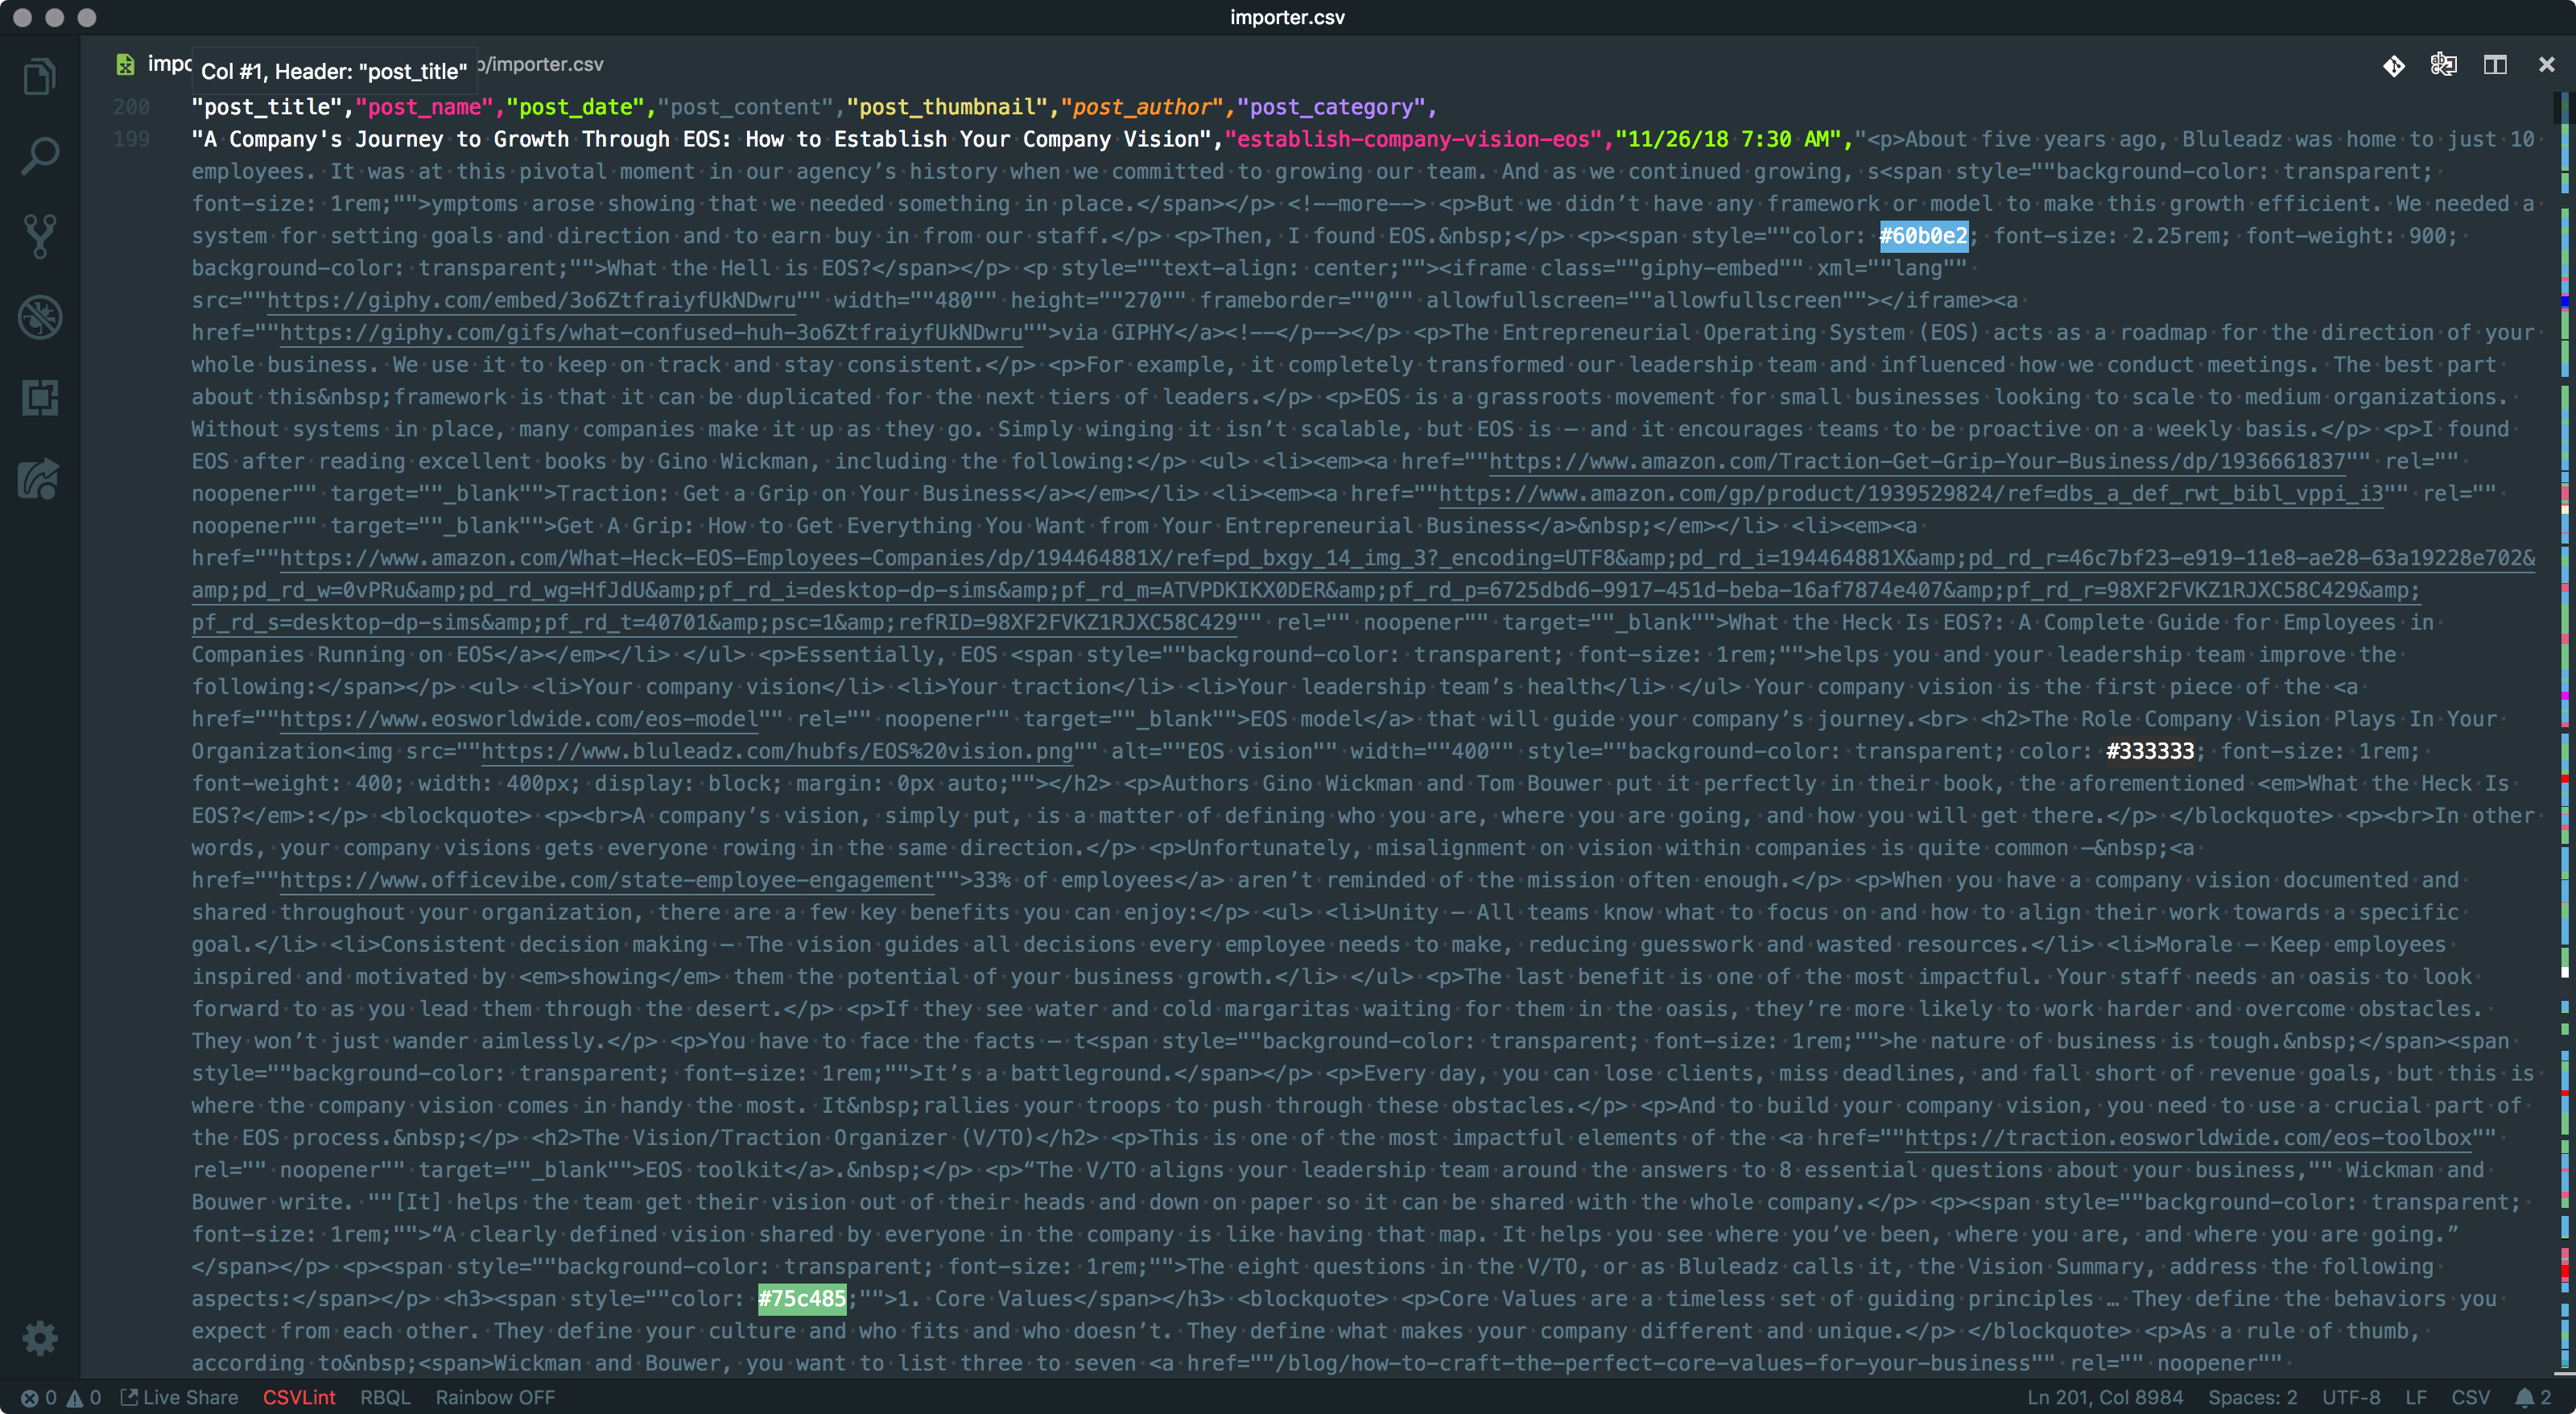Open notifications bell showing 2
2576x1414 pixels.
(2534, 1397)
